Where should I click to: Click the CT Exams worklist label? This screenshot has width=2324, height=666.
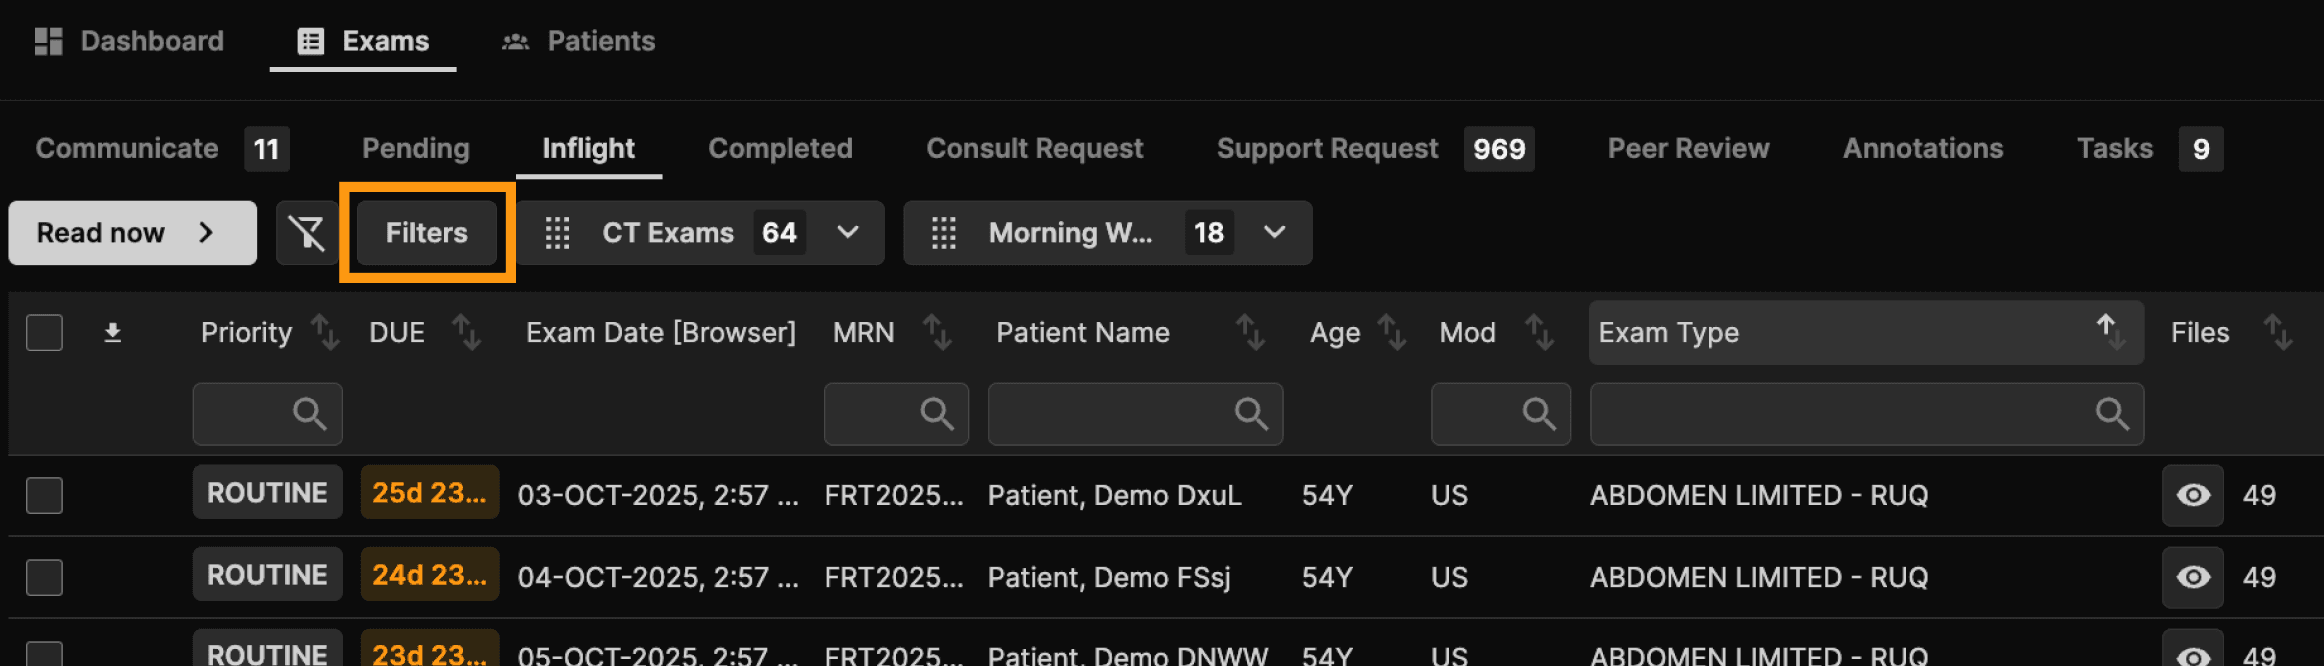(668, 233)
